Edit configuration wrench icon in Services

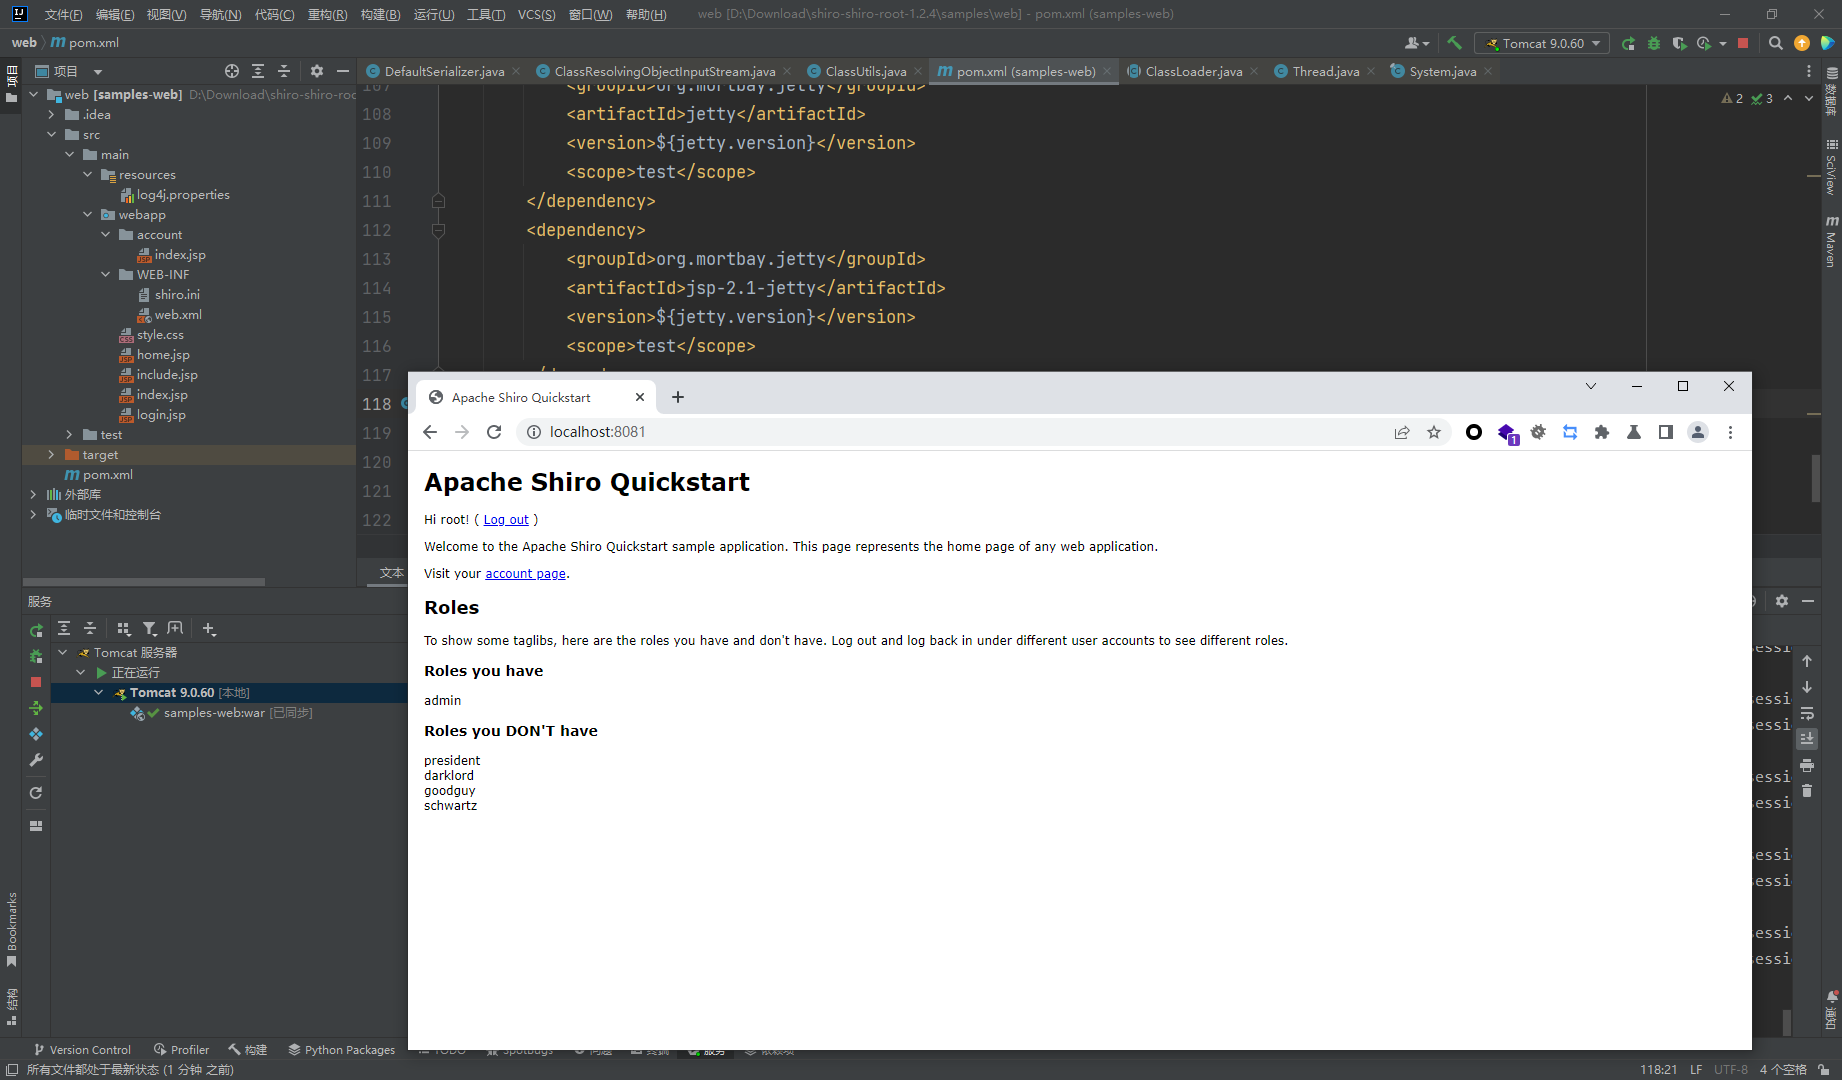(36, 760)
